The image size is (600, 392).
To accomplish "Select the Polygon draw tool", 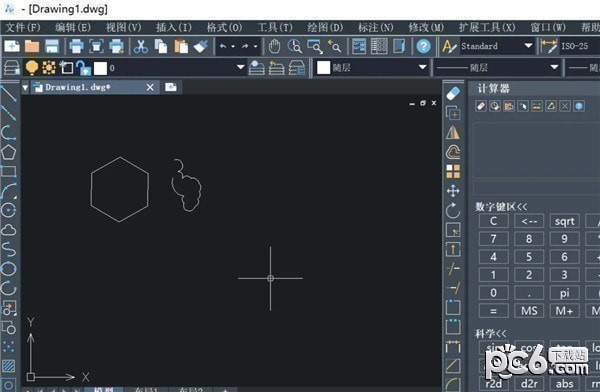I will pyautogui.click(x=8, y=152).
